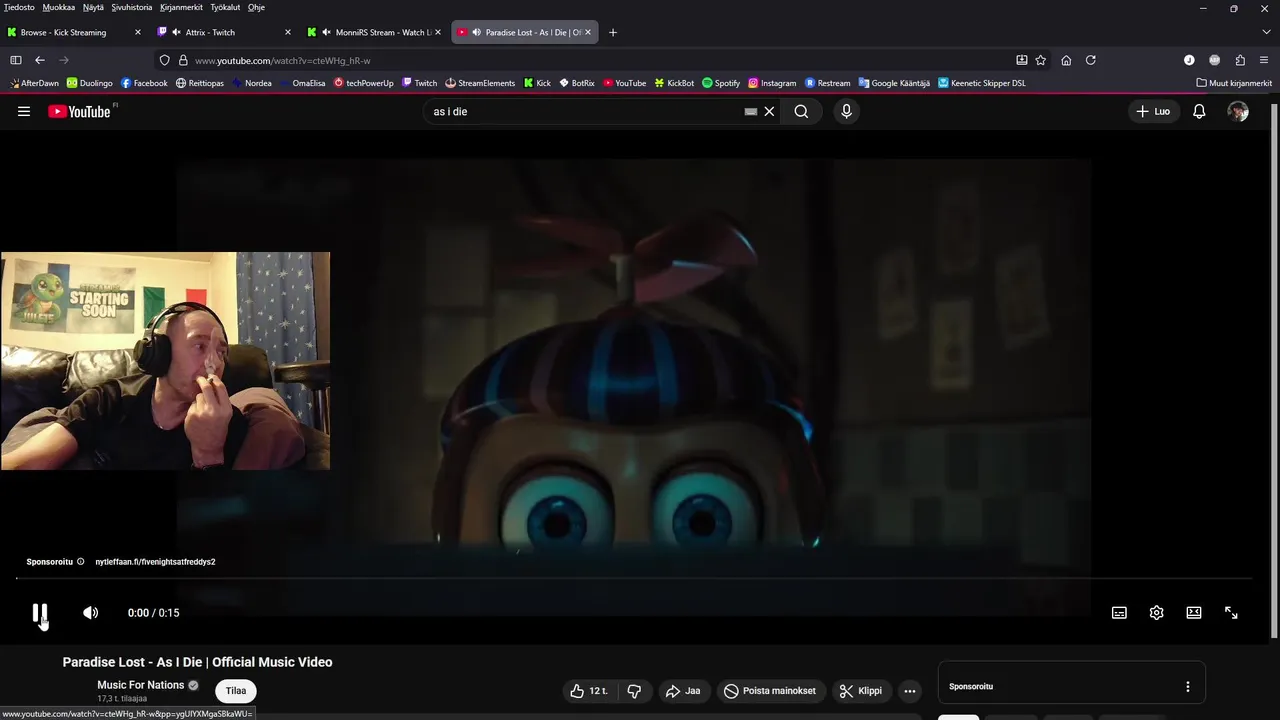Pause the YouTube video
1280x720 pixels.
pos(40,613)
